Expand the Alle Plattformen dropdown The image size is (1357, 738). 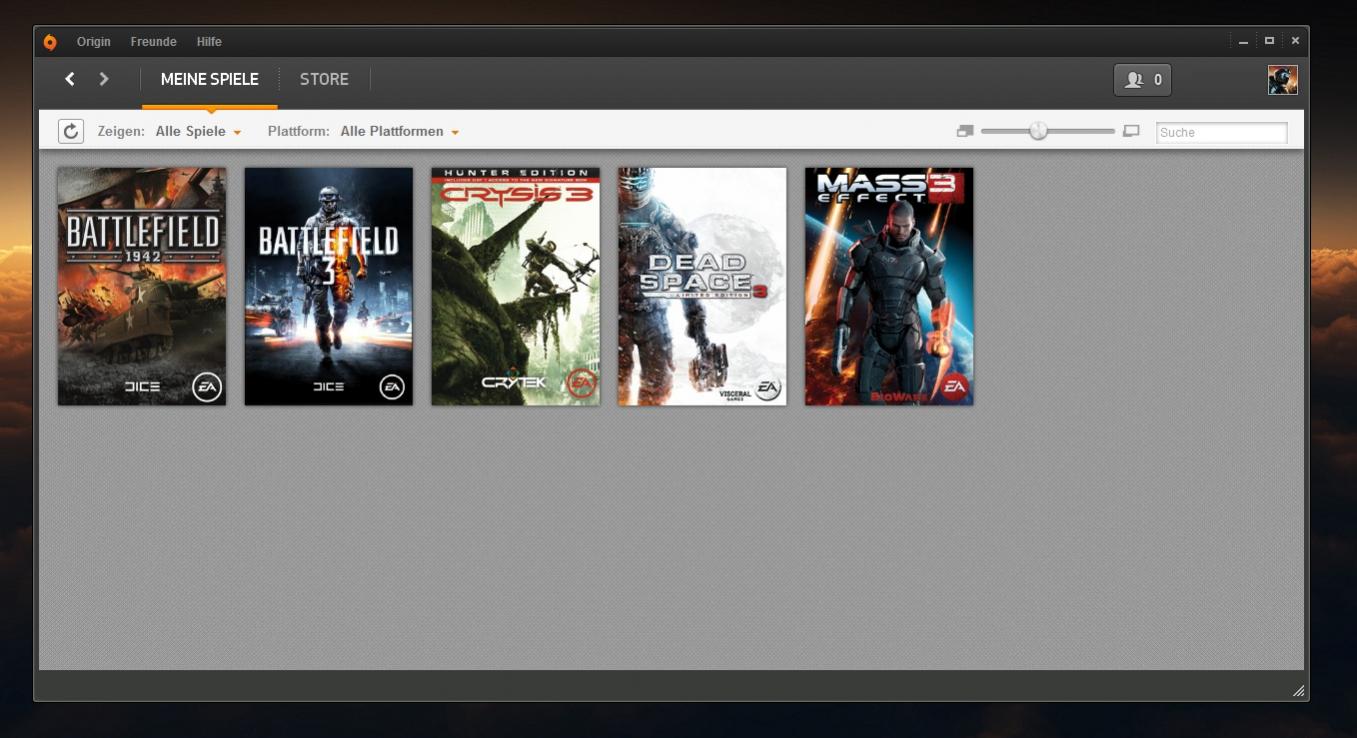pos(400,131)
